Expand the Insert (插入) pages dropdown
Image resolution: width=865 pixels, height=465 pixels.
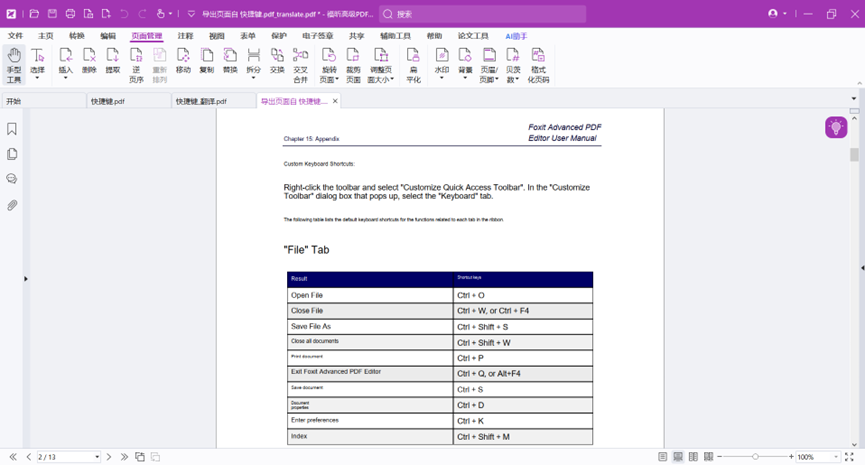[x=65, y=78]
